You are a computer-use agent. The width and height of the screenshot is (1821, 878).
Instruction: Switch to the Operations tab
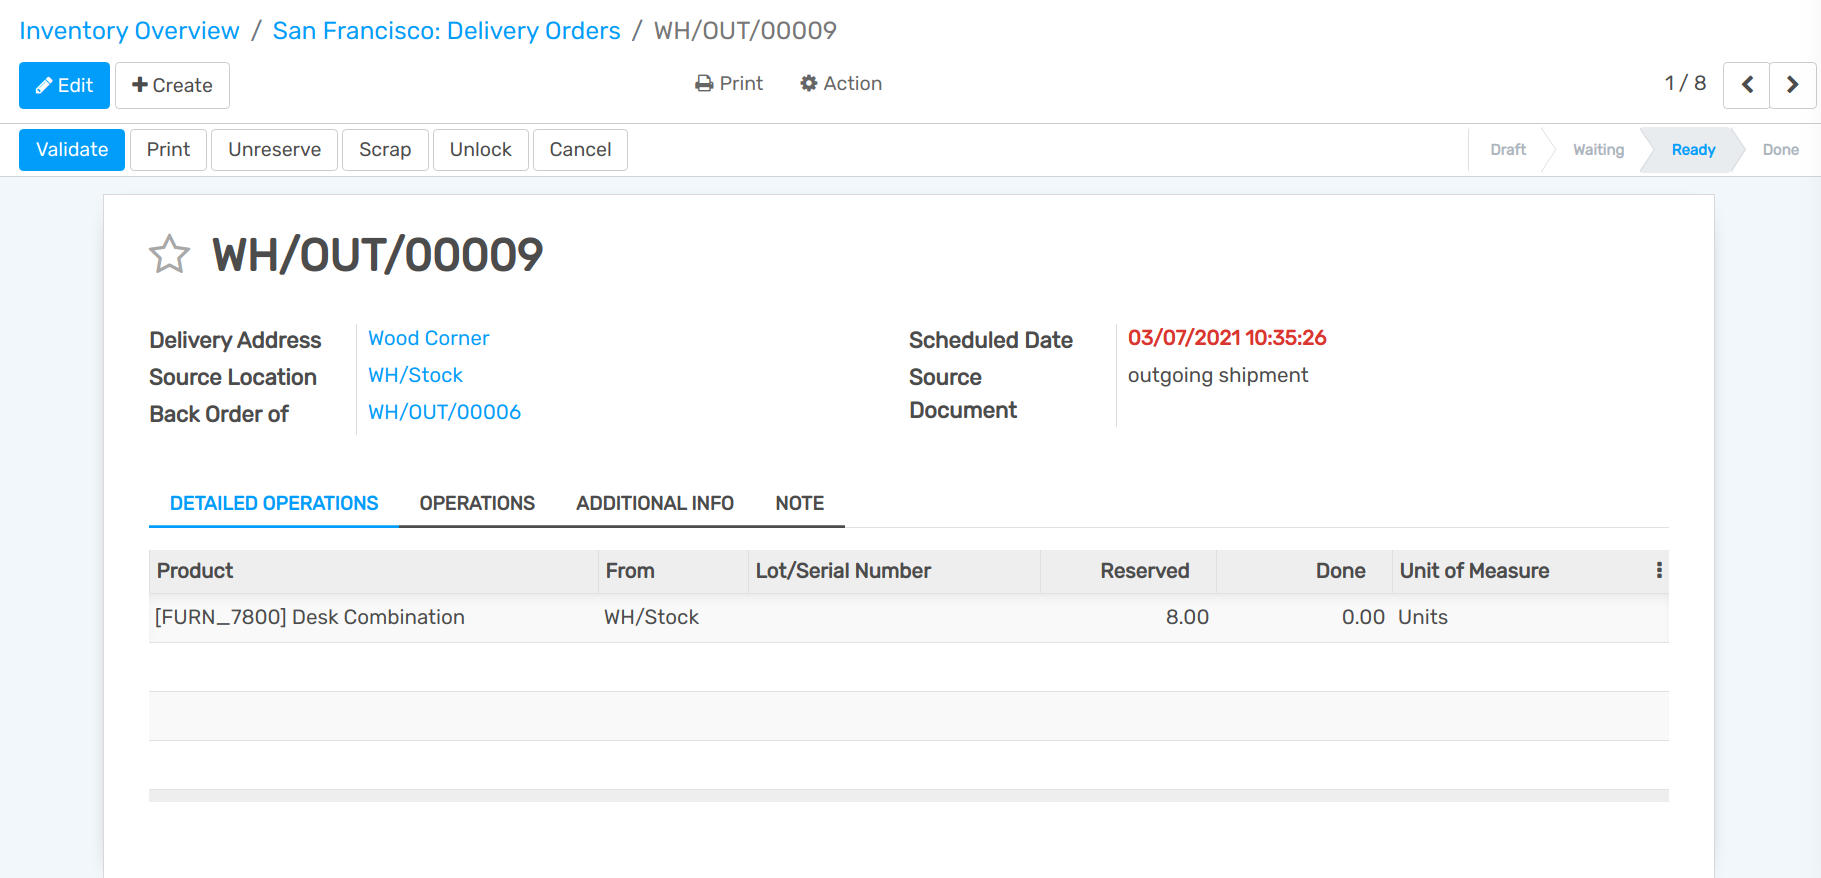[x=477, y=503]
